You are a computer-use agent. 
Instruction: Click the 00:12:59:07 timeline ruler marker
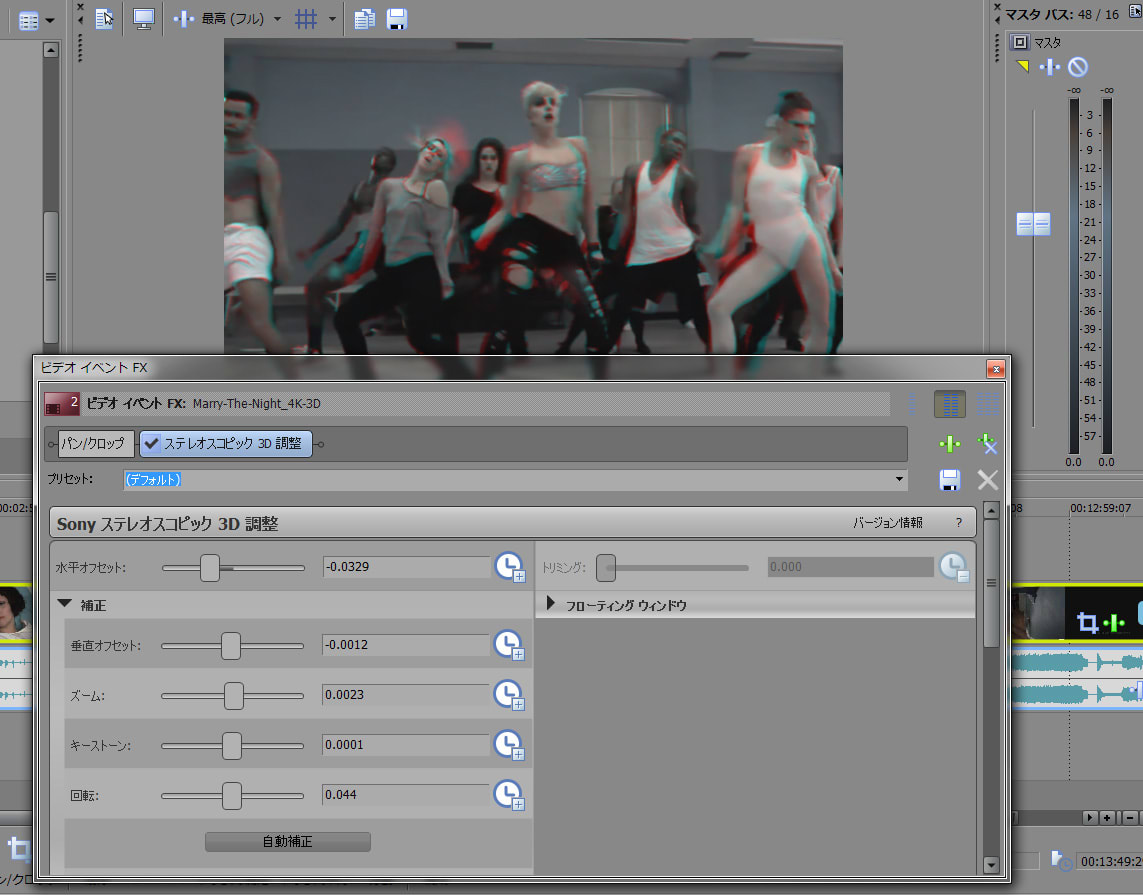pos(1100,508)
